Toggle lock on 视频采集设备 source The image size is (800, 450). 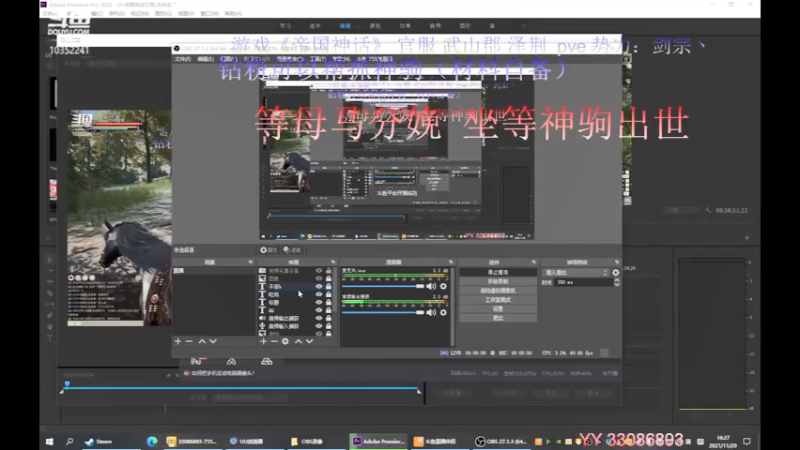329,270
